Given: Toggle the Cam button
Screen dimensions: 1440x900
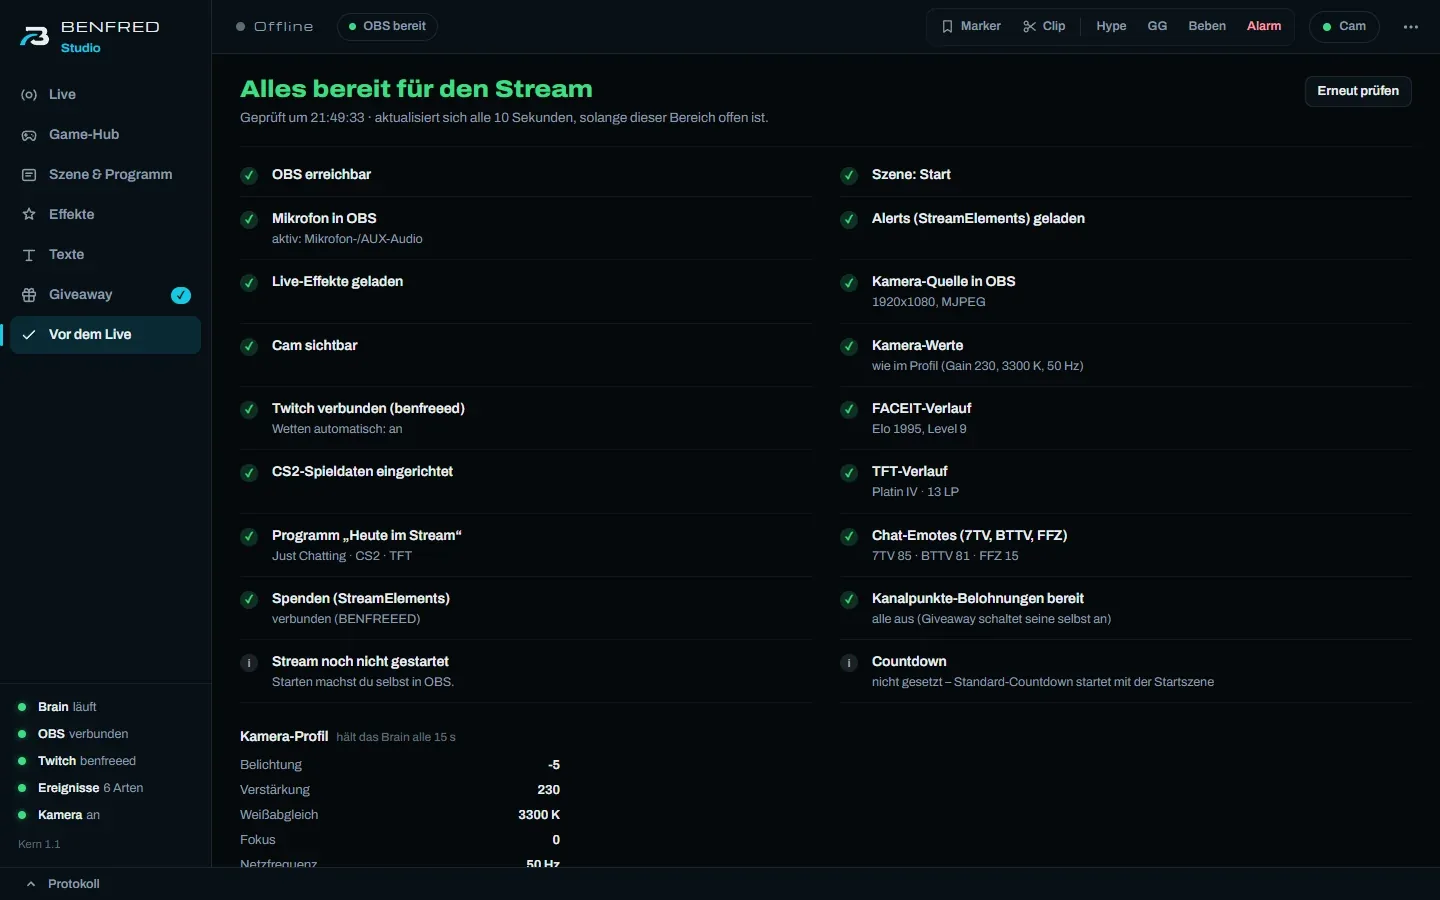Looking at the screenshot, I should click(x=1344, y=26).
